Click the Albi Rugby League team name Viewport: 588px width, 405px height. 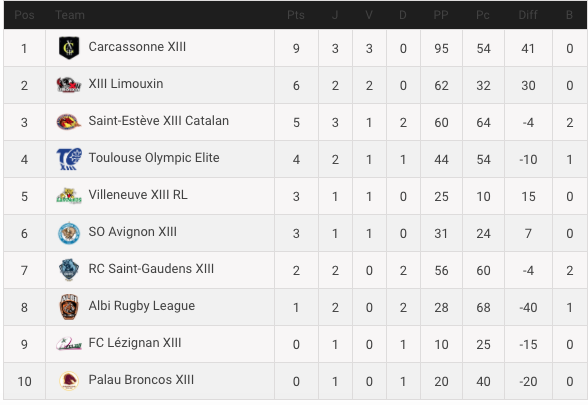coord(142,306)
